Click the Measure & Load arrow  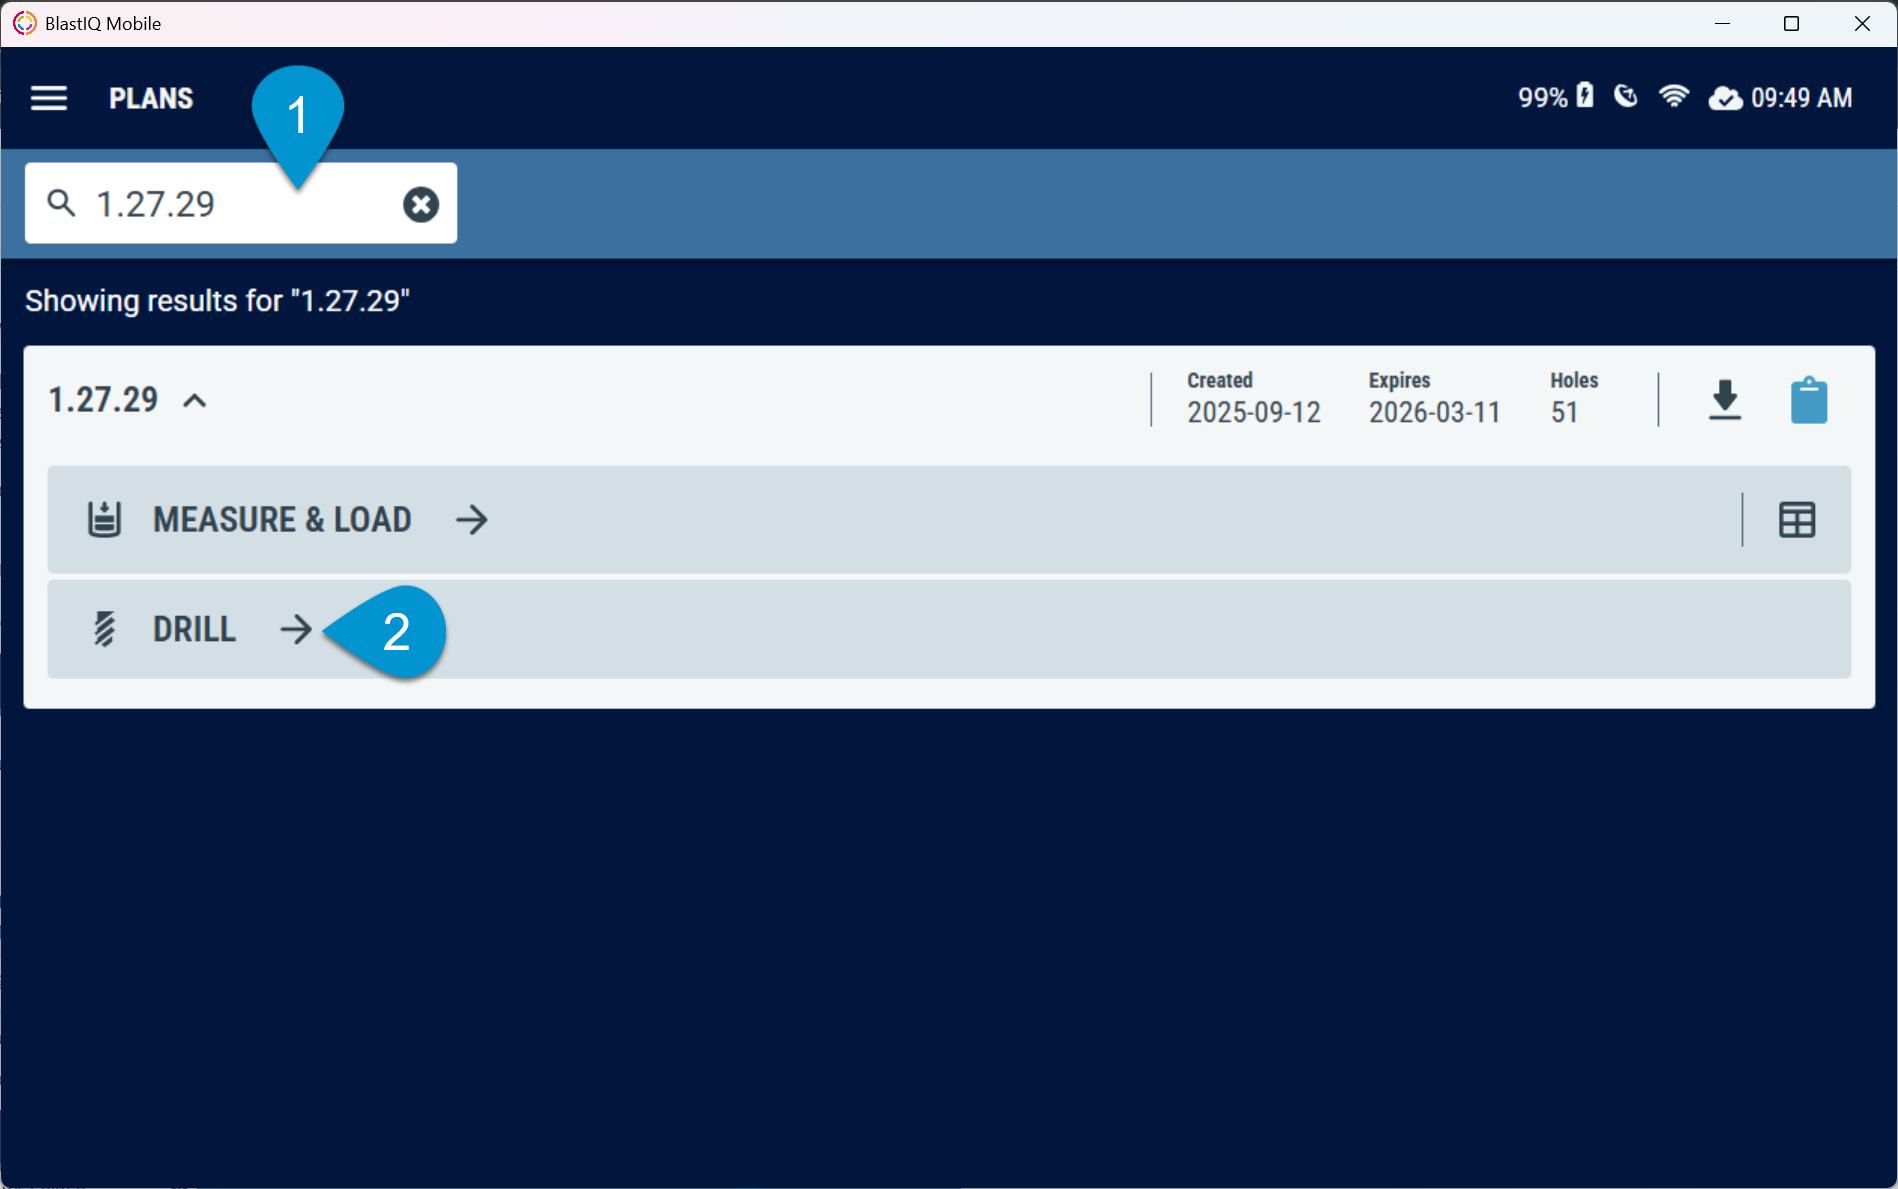(472, 519)
